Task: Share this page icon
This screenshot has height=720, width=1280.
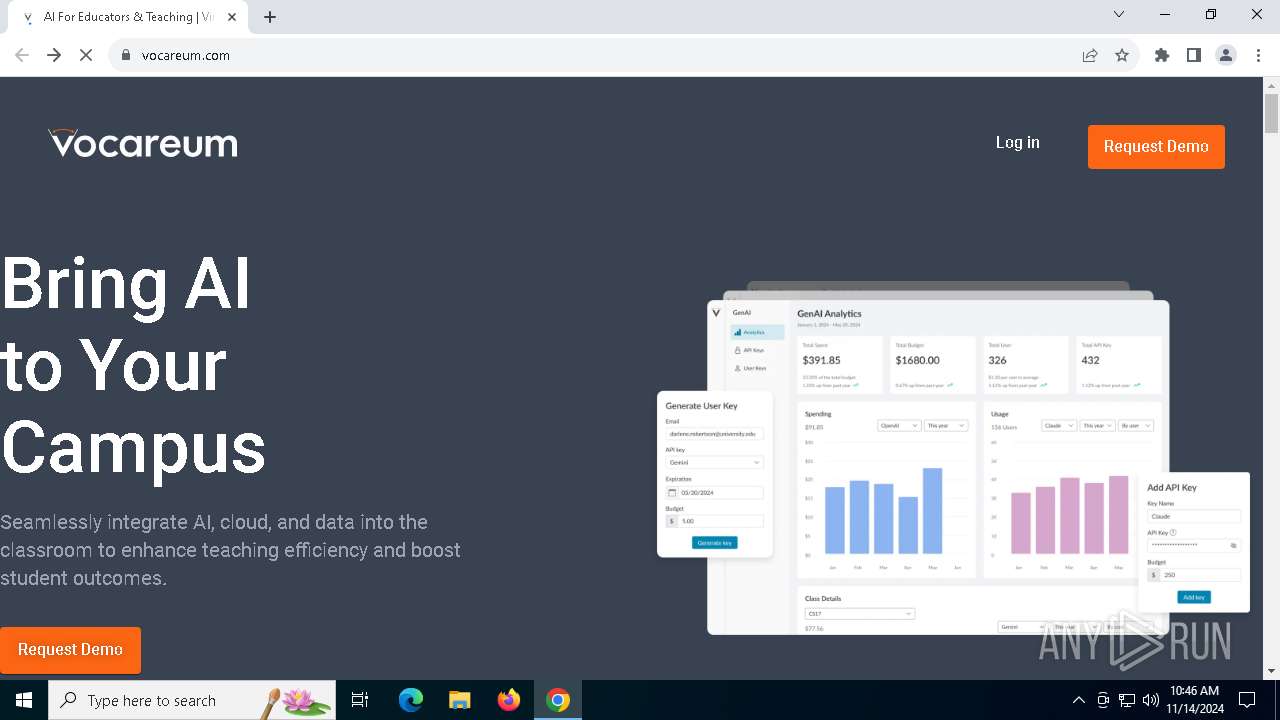Action: tap(1090, 55)
